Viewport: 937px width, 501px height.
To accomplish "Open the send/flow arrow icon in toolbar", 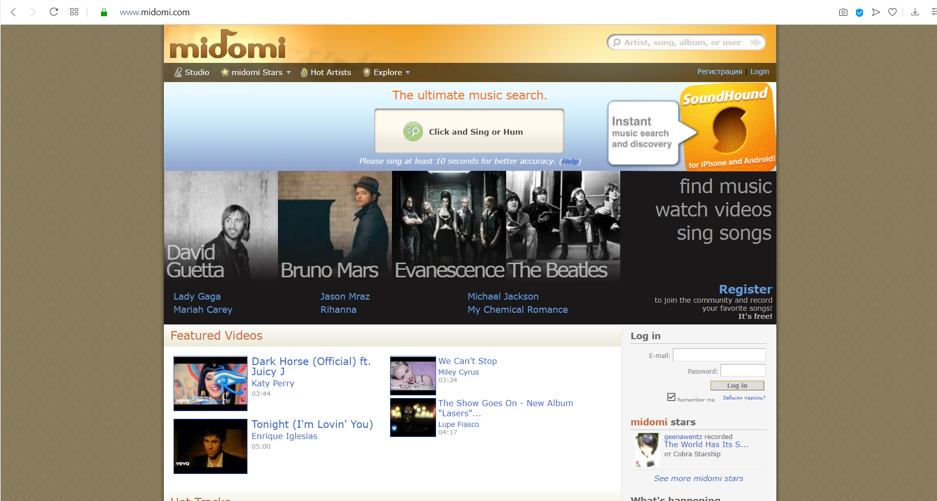I will [876, 12].
